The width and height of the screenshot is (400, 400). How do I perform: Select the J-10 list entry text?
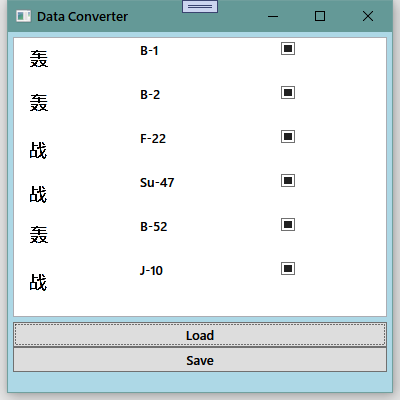(151, 271)
